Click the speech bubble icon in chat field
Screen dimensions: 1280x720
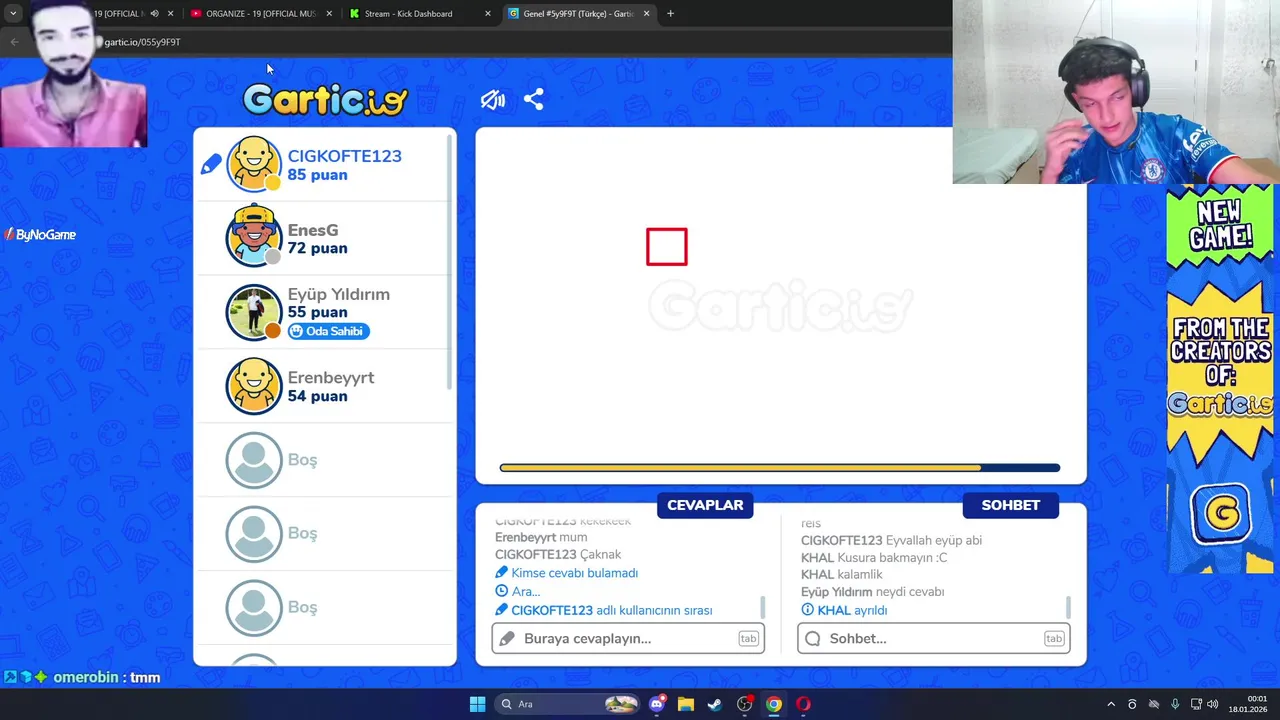tap(813, 638)
